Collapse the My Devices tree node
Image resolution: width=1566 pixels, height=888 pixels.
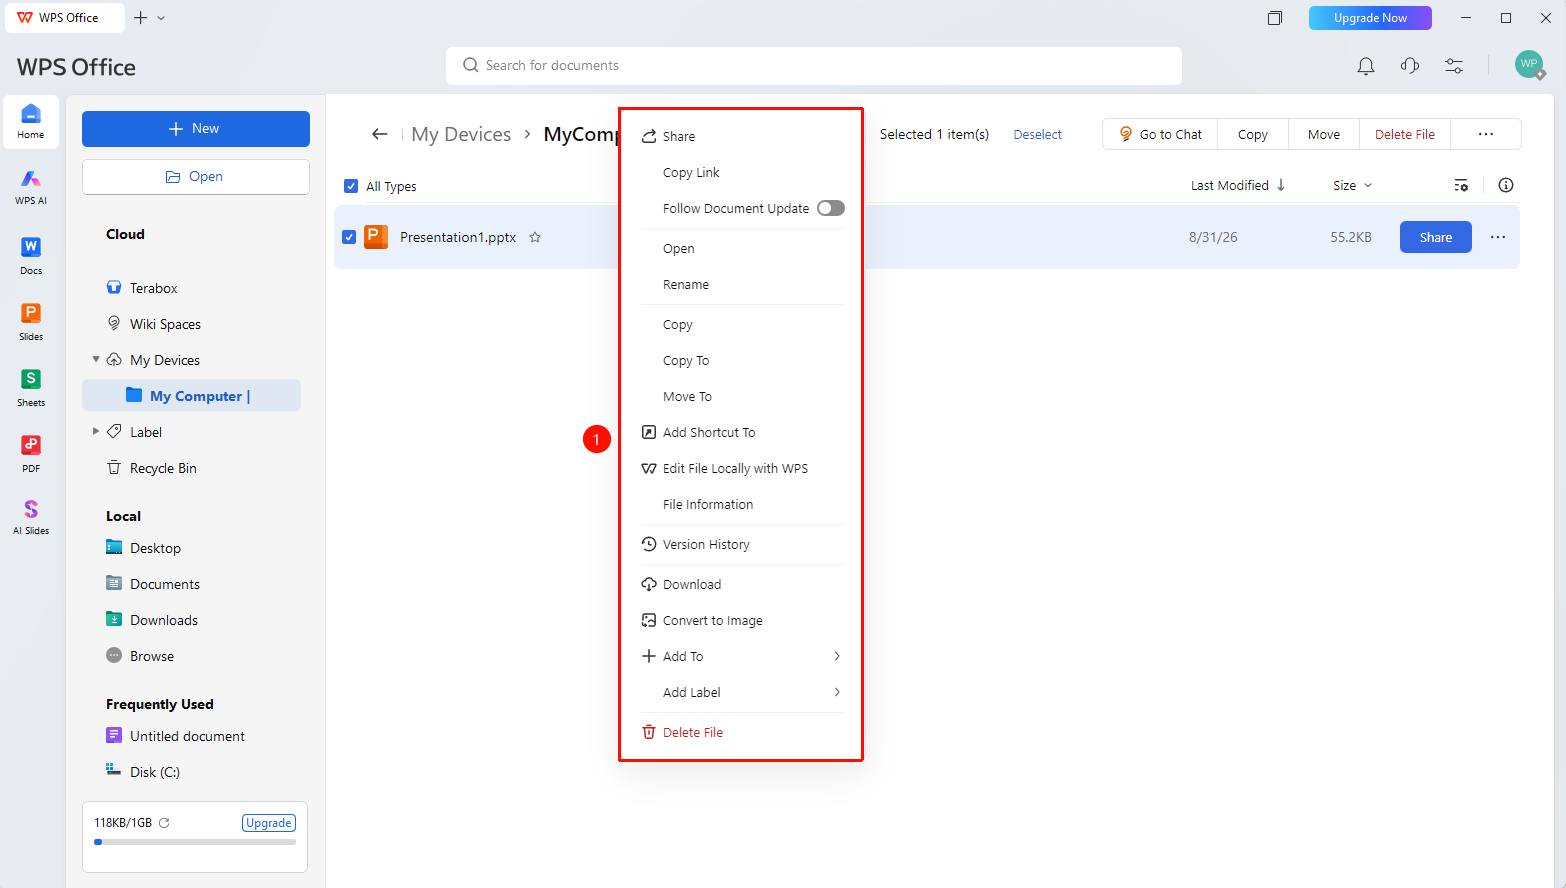tap(96, 359)
